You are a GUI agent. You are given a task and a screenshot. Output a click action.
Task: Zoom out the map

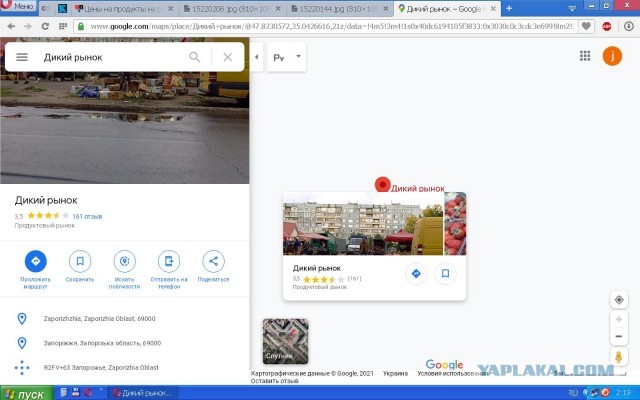pos(619,336)
